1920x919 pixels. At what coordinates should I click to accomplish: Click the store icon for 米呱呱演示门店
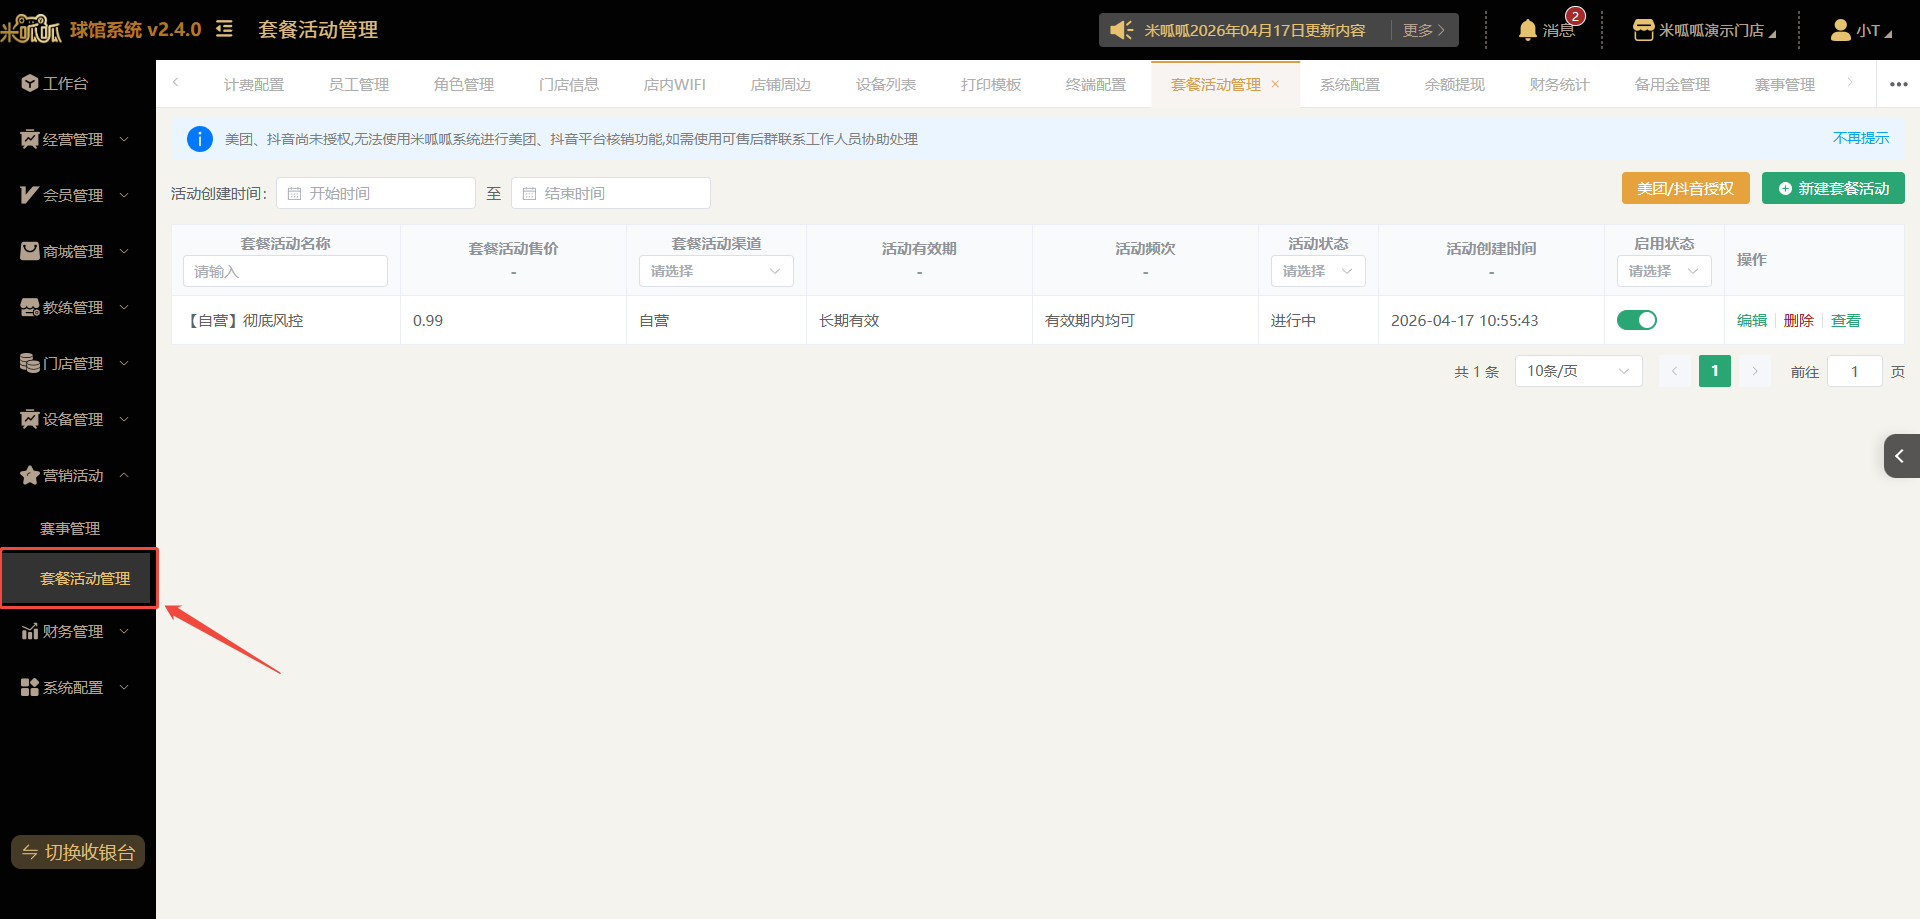click(1643, 30)
